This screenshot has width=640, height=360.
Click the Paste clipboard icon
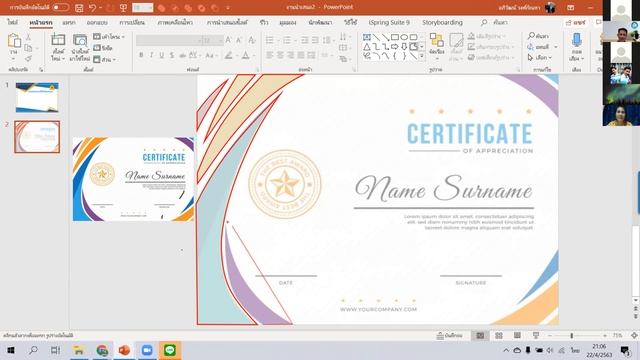14,41
